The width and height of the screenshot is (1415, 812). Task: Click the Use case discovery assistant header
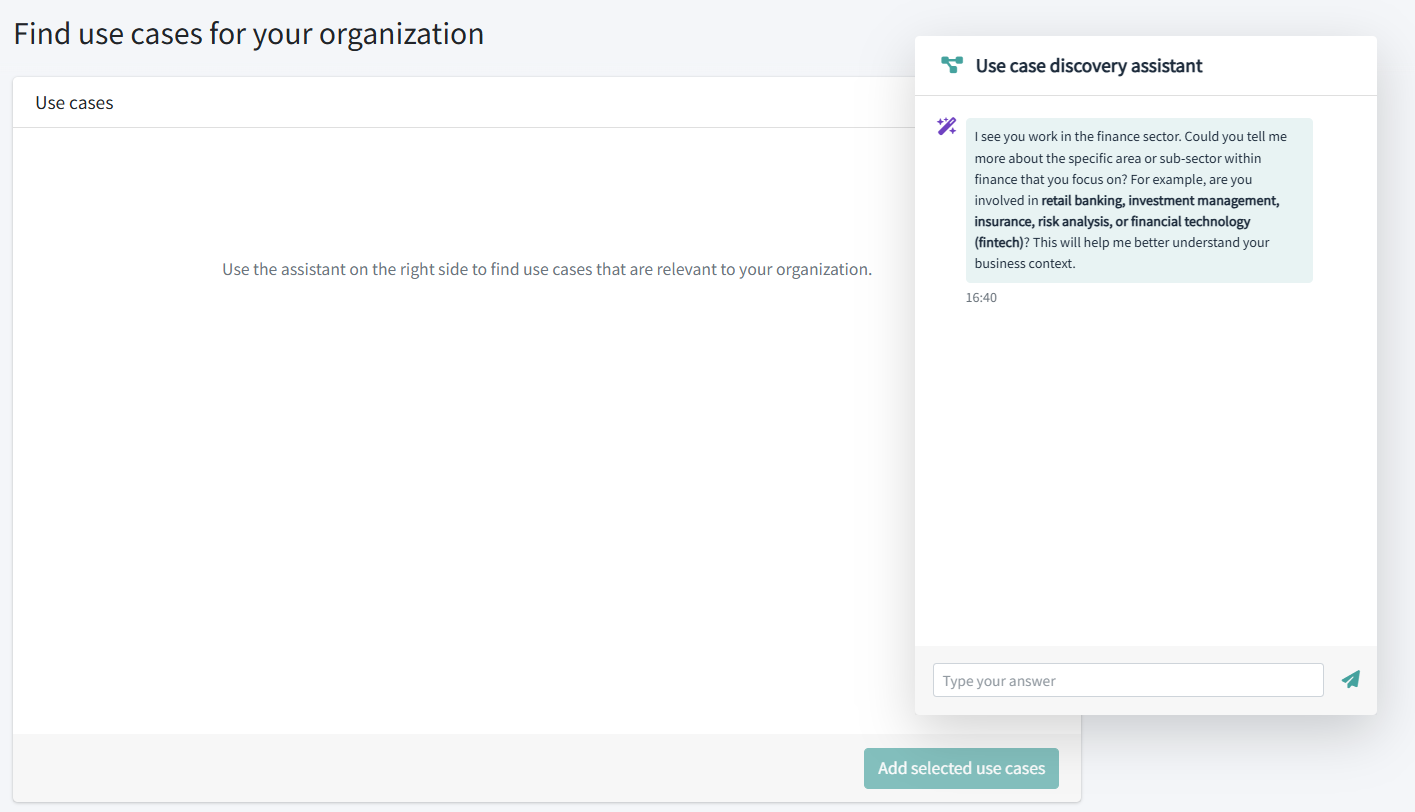pyautogui.click(x=1089, y=65)
